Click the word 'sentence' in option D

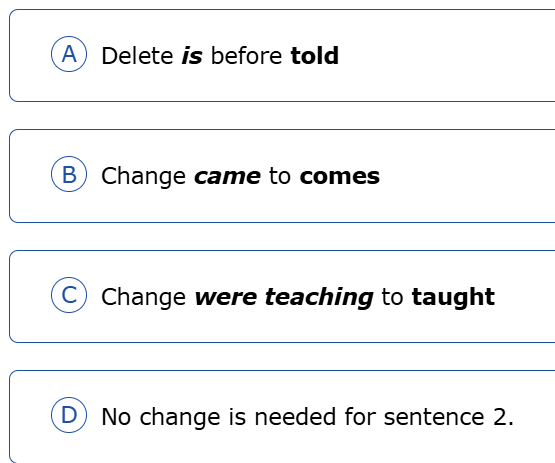[x=434, y=417]
